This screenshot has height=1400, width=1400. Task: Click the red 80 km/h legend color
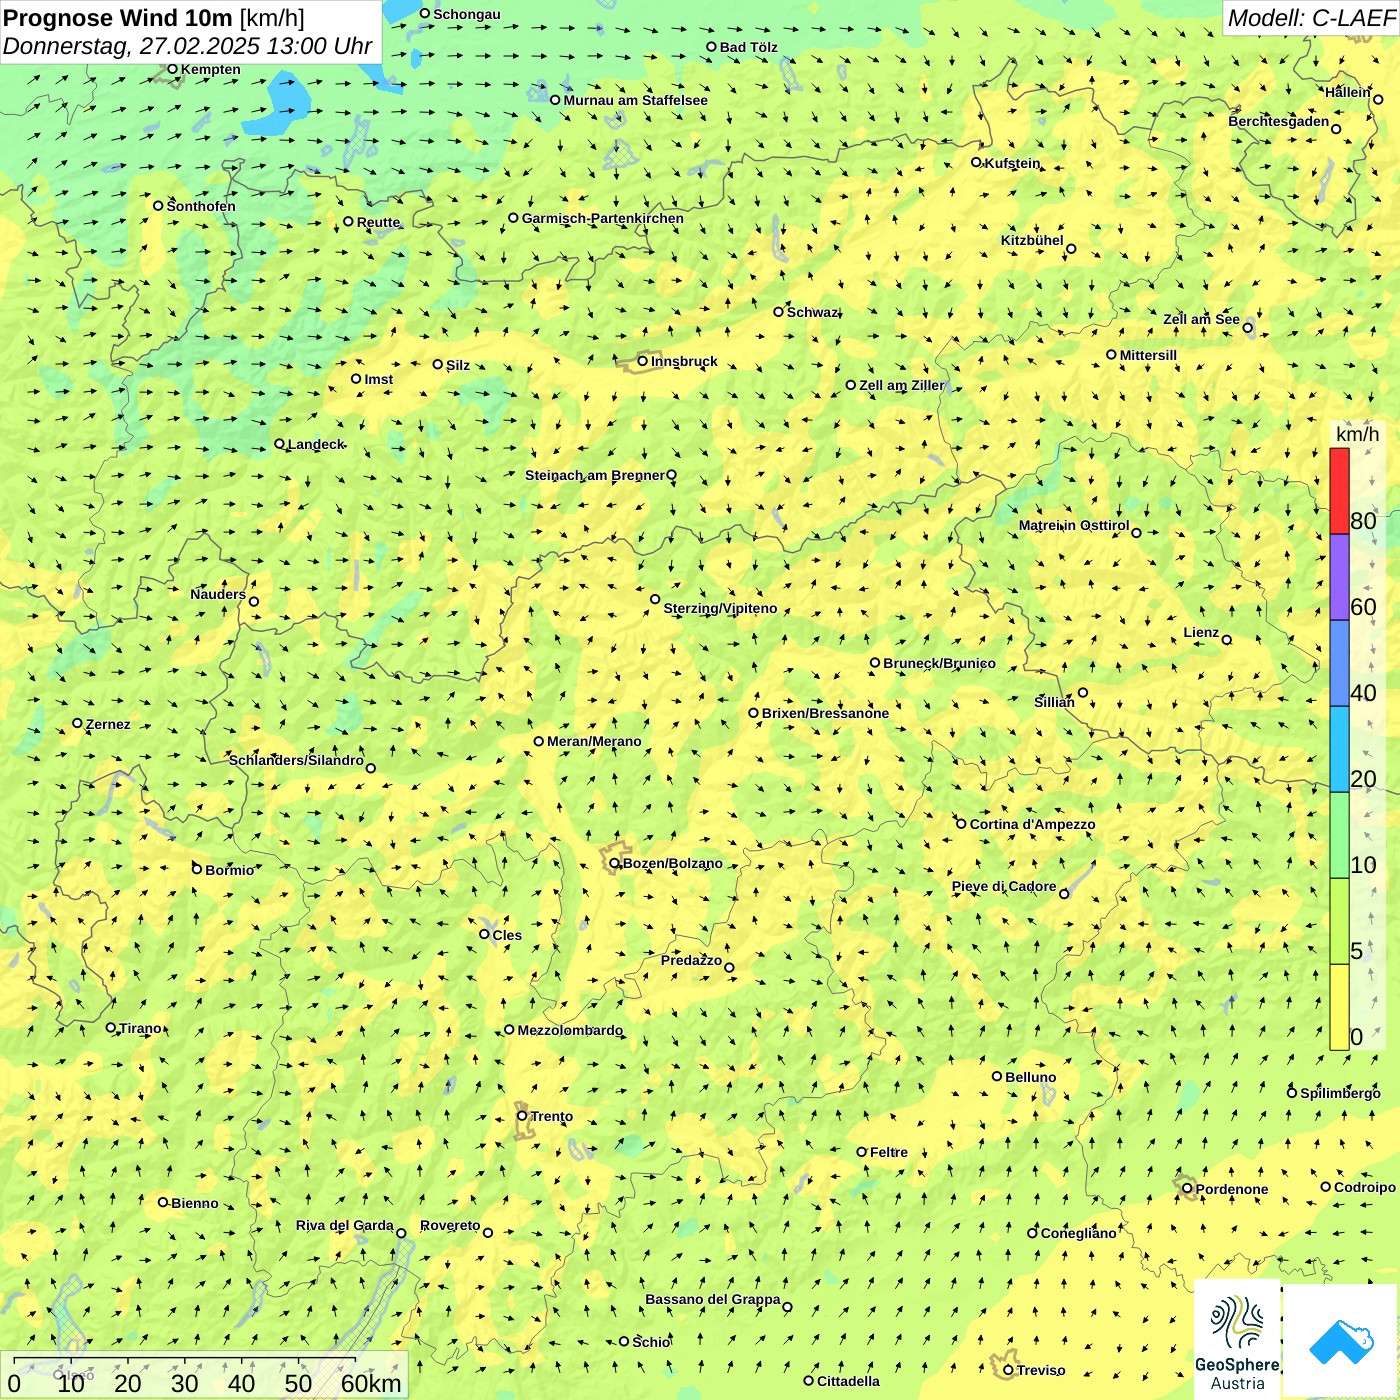1339,491
